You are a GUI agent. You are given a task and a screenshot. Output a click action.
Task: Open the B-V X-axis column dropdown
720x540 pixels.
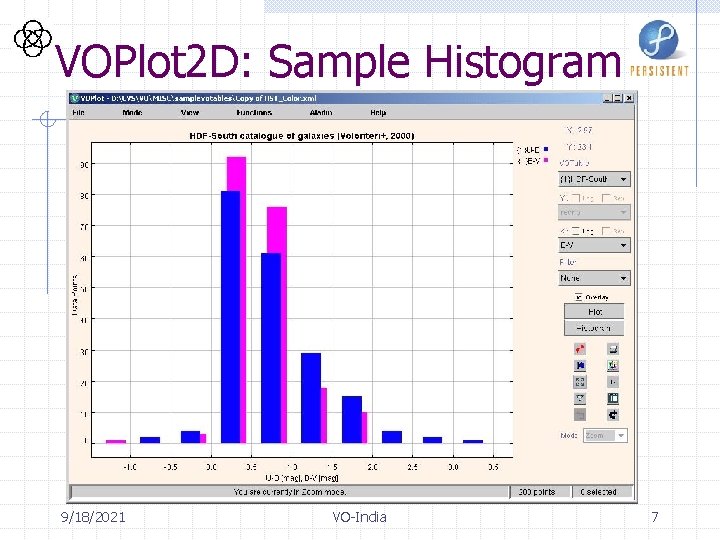pos(594,245)
